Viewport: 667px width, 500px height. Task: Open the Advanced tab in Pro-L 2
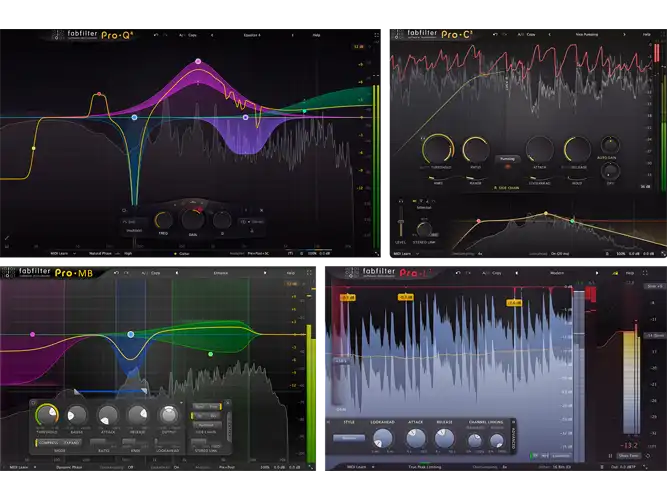click(x=513, y=437)
